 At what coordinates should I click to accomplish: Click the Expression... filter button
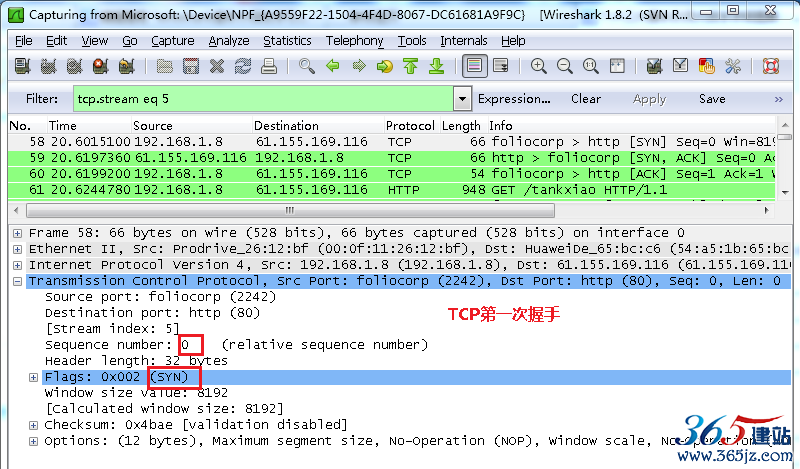[x=514, y=99]
